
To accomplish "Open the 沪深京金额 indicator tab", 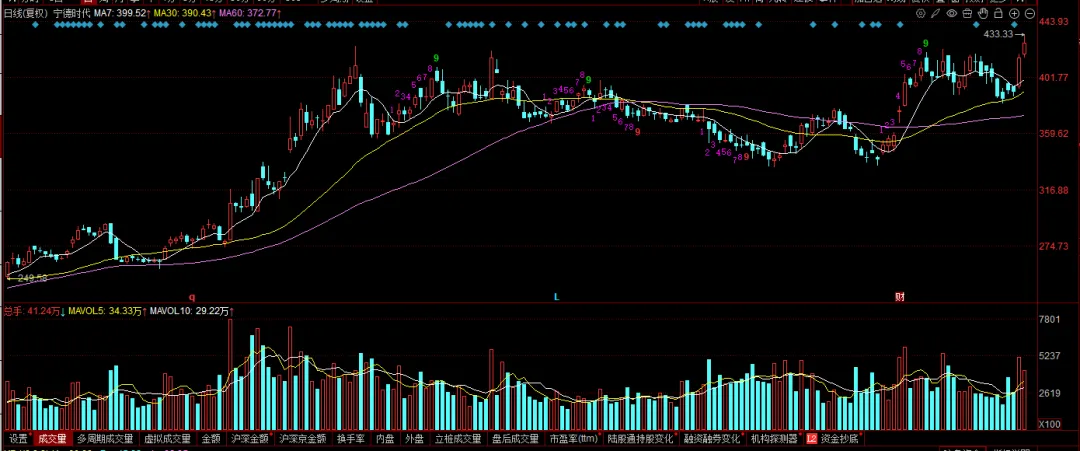I will point(302,438).
